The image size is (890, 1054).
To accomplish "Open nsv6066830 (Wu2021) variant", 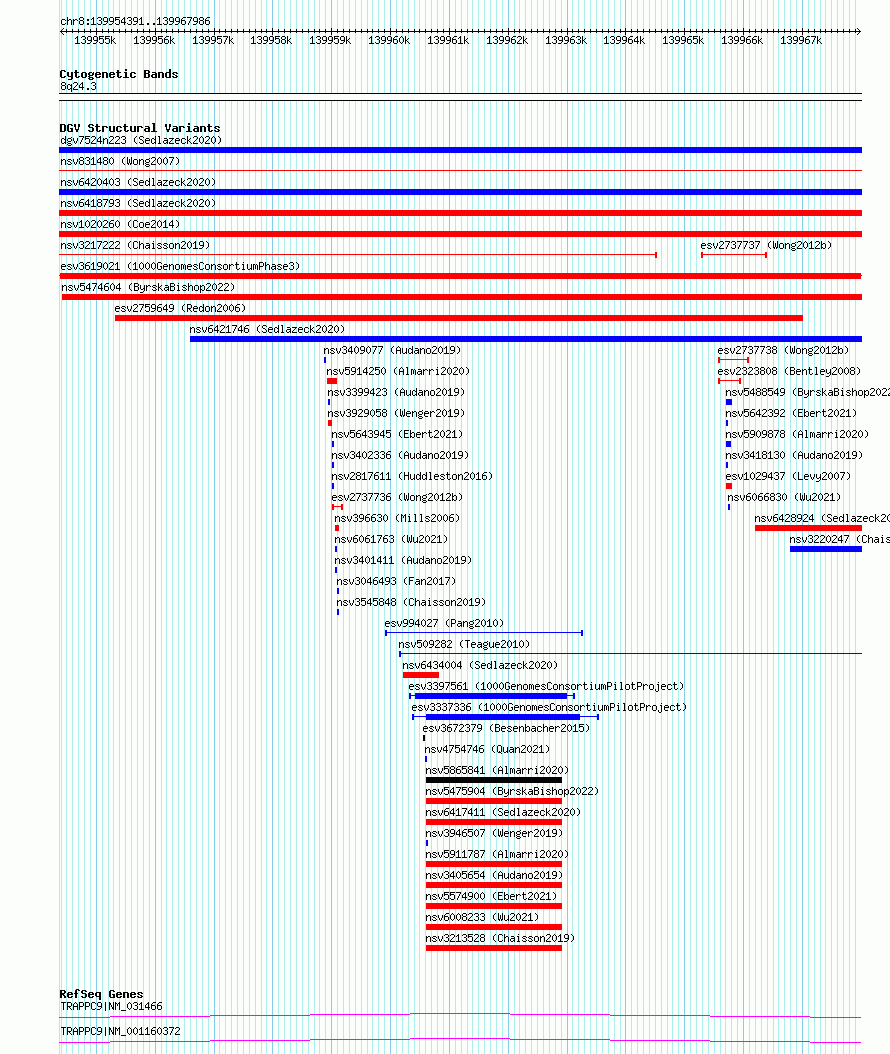I will [x=784, y=497].
